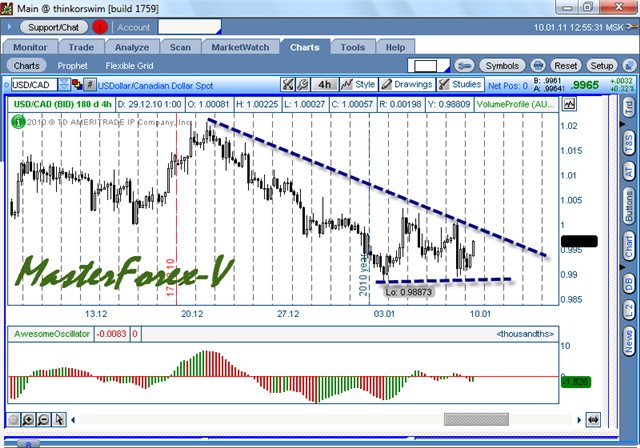Open the Chart side panel tab
Screen dimensions: 640x448
pos(629,246)
